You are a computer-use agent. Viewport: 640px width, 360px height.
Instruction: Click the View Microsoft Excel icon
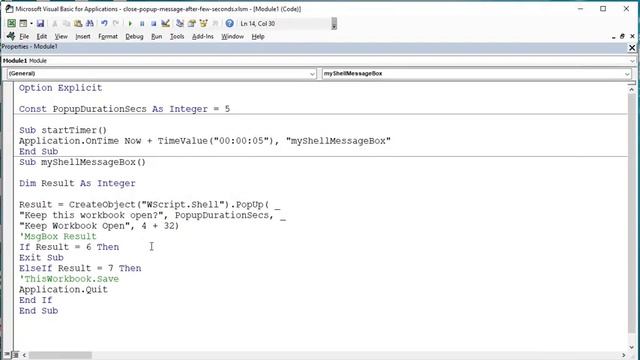pyautogui.click(x=11, y=24)
